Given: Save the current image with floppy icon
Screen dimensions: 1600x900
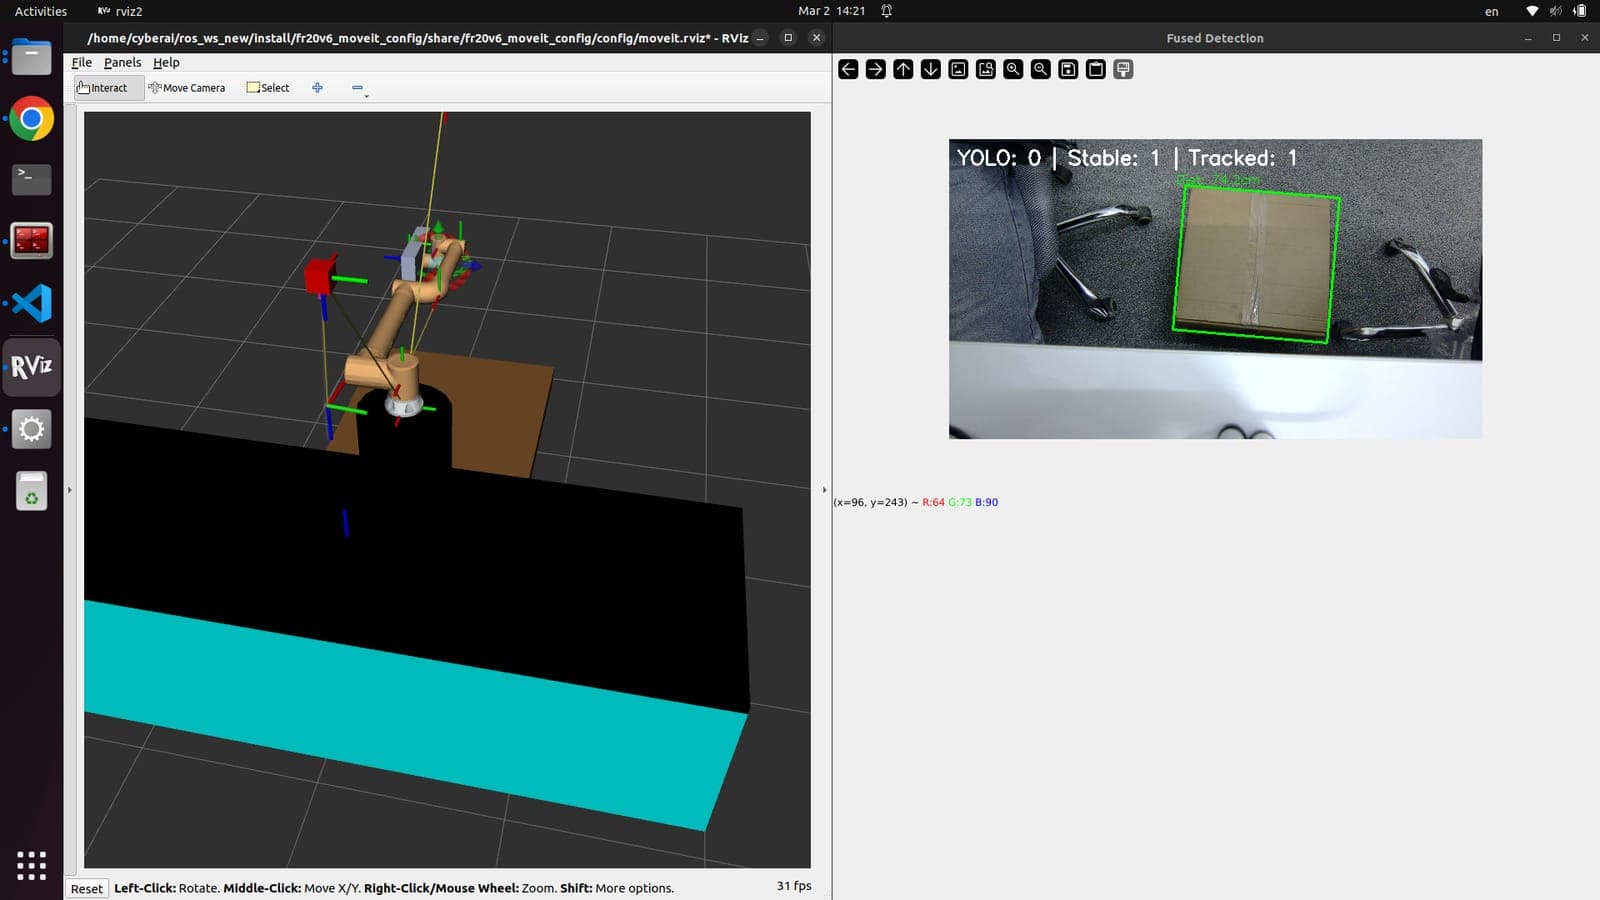Looking at the screenshot, I should pos(1068,69).
